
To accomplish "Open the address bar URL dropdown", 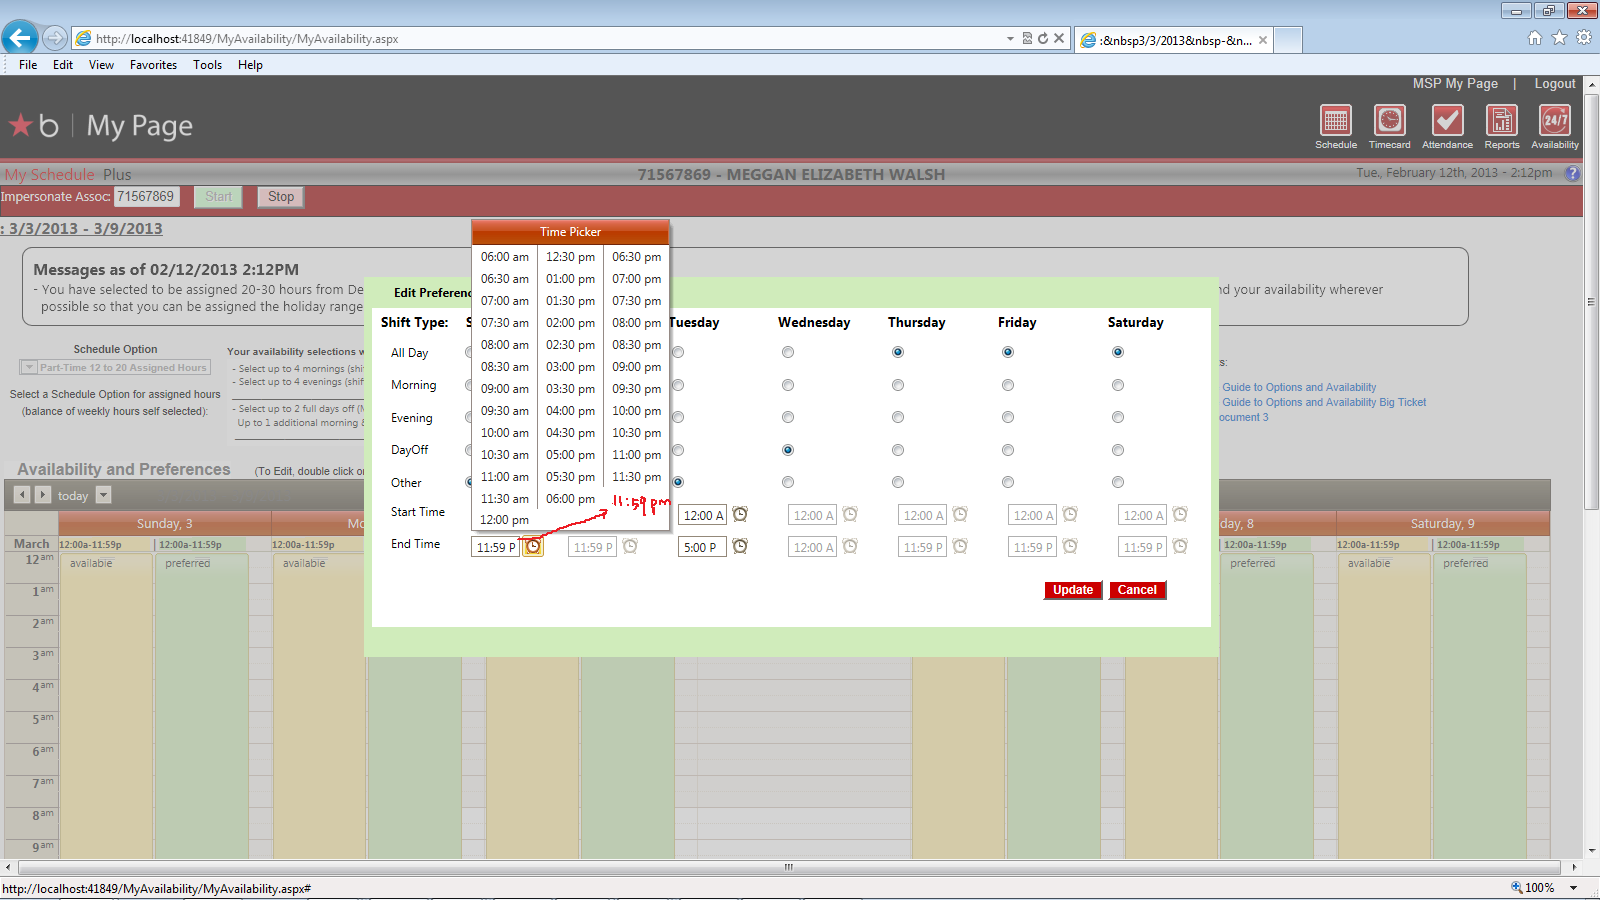I will 1010,39.
